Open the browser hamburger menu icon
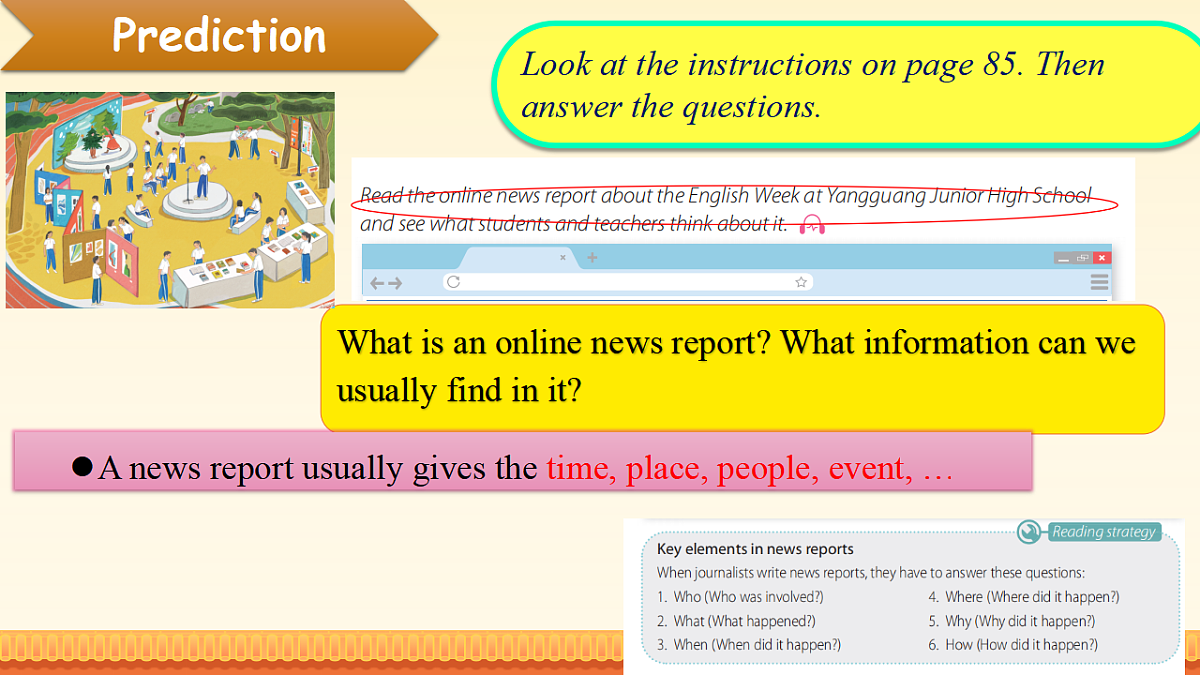The width and height of the screenshot is (1200, 675). pos(1099,283)
